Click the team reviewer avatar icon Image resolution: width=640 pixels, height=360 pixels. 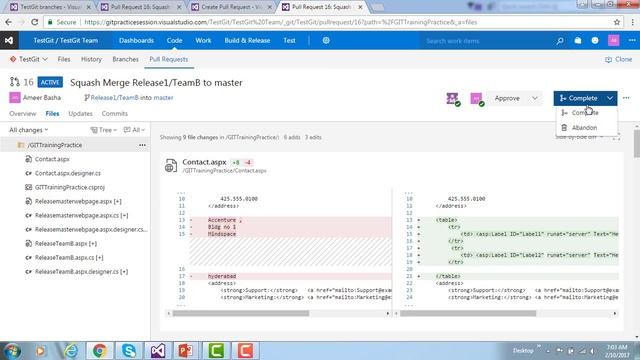[453, 99]
